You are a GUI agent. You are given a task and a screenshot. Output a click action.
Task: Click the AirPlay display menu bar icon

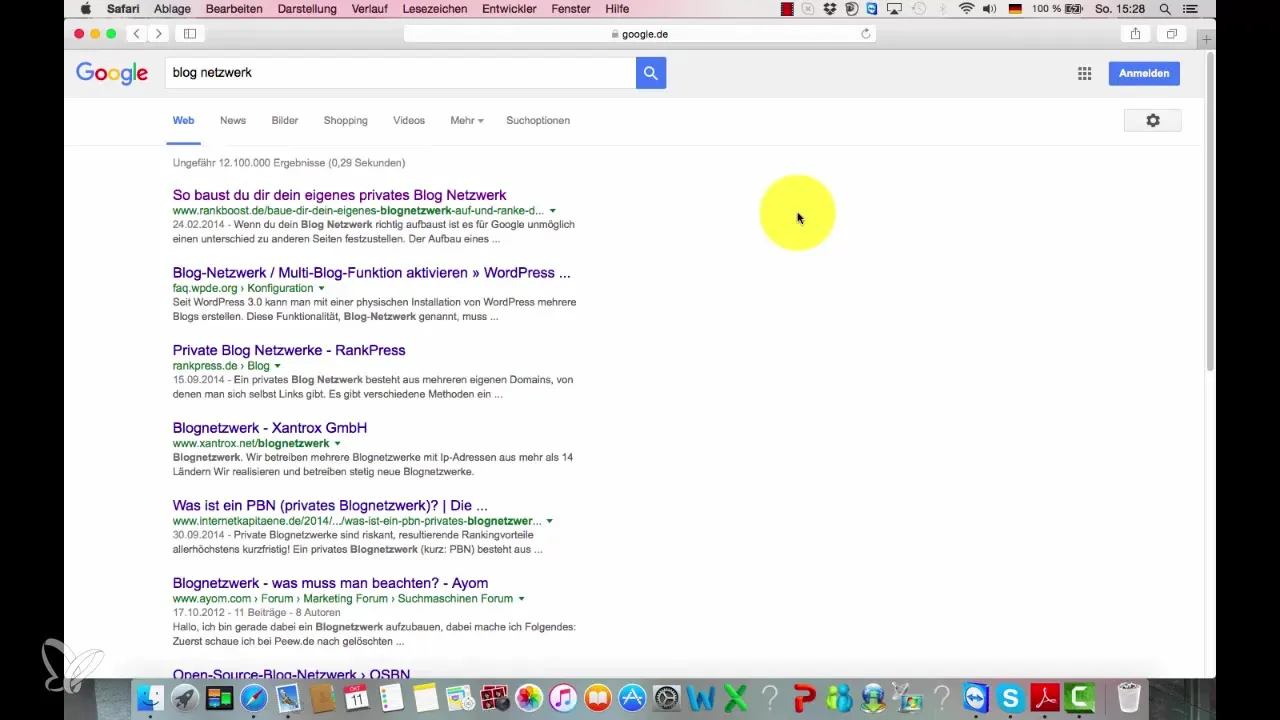pos(895,9)
